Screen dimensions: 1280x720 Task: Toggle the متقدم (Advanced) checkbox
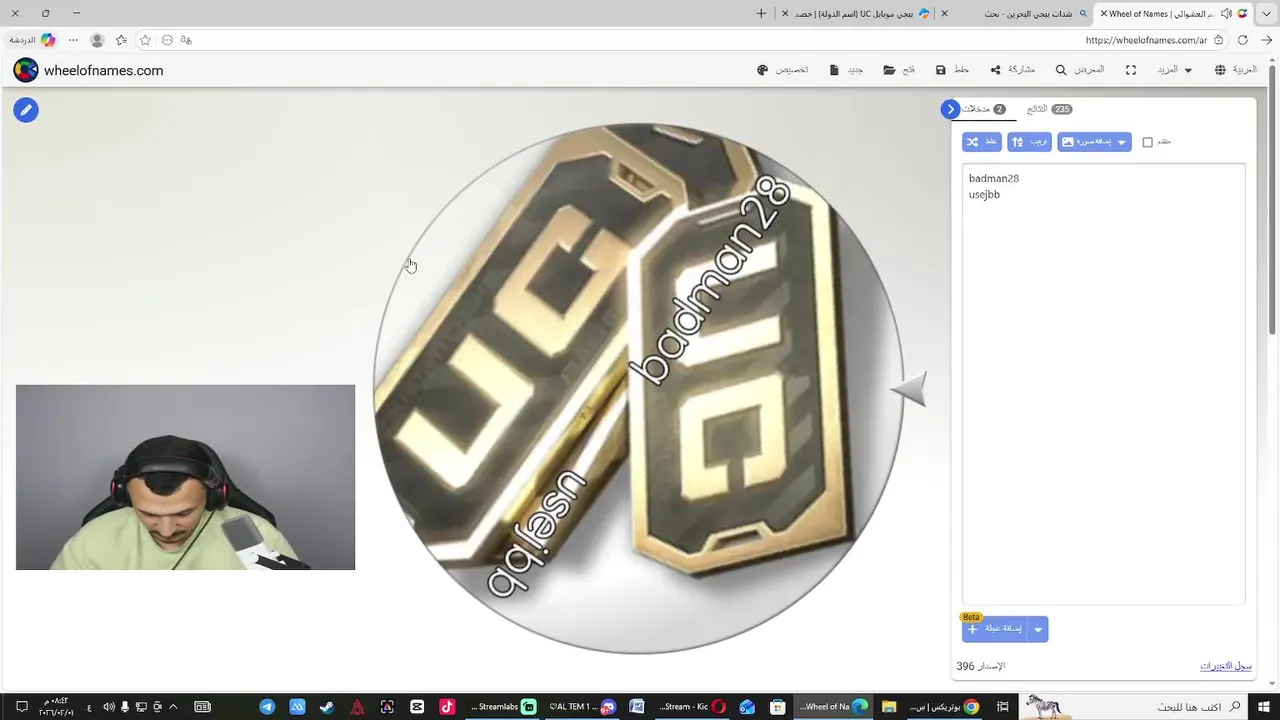click(1148, 142)
